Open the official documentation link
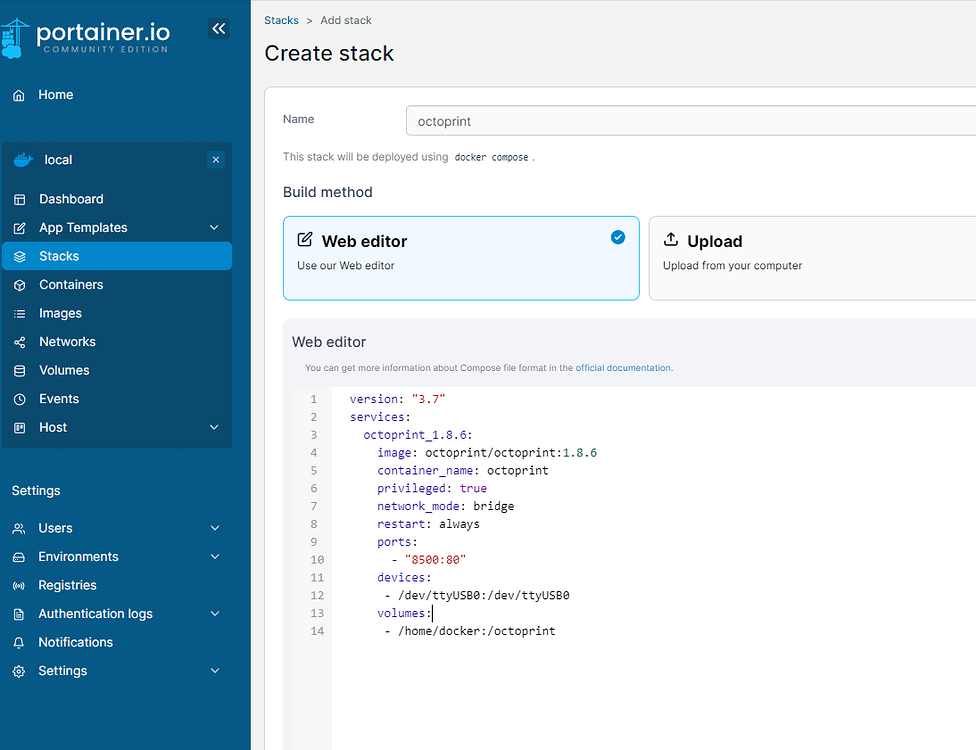 click(x=623, y=368)
